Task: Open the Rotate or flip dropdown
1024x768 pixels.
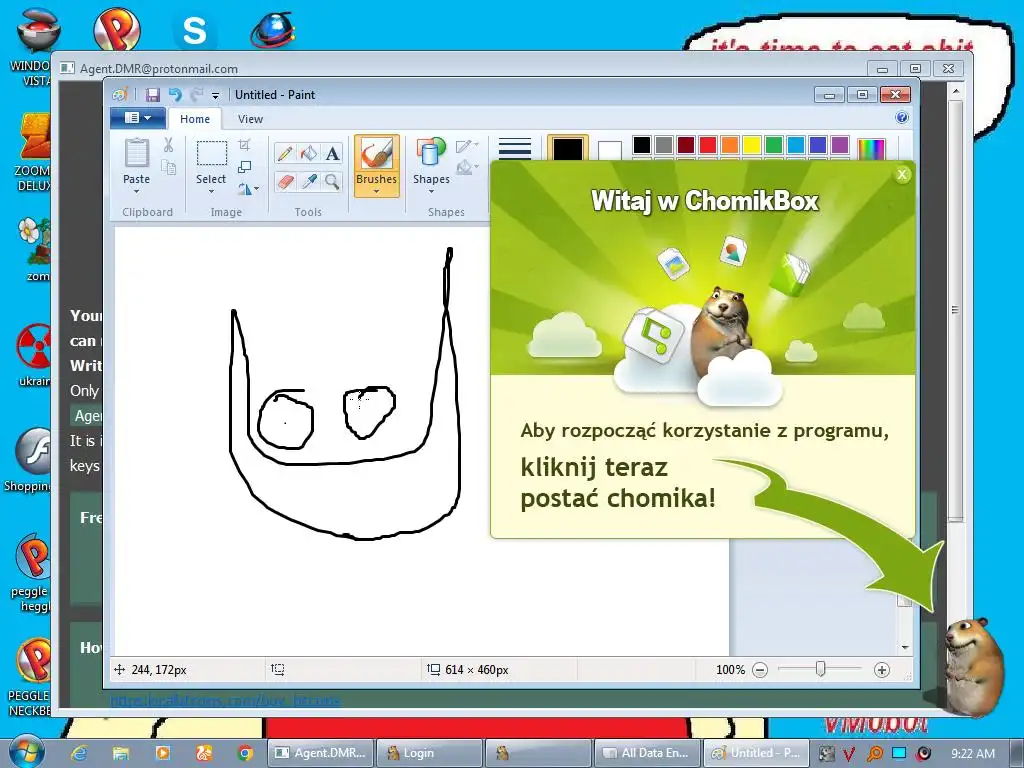Action: (248, 189)
